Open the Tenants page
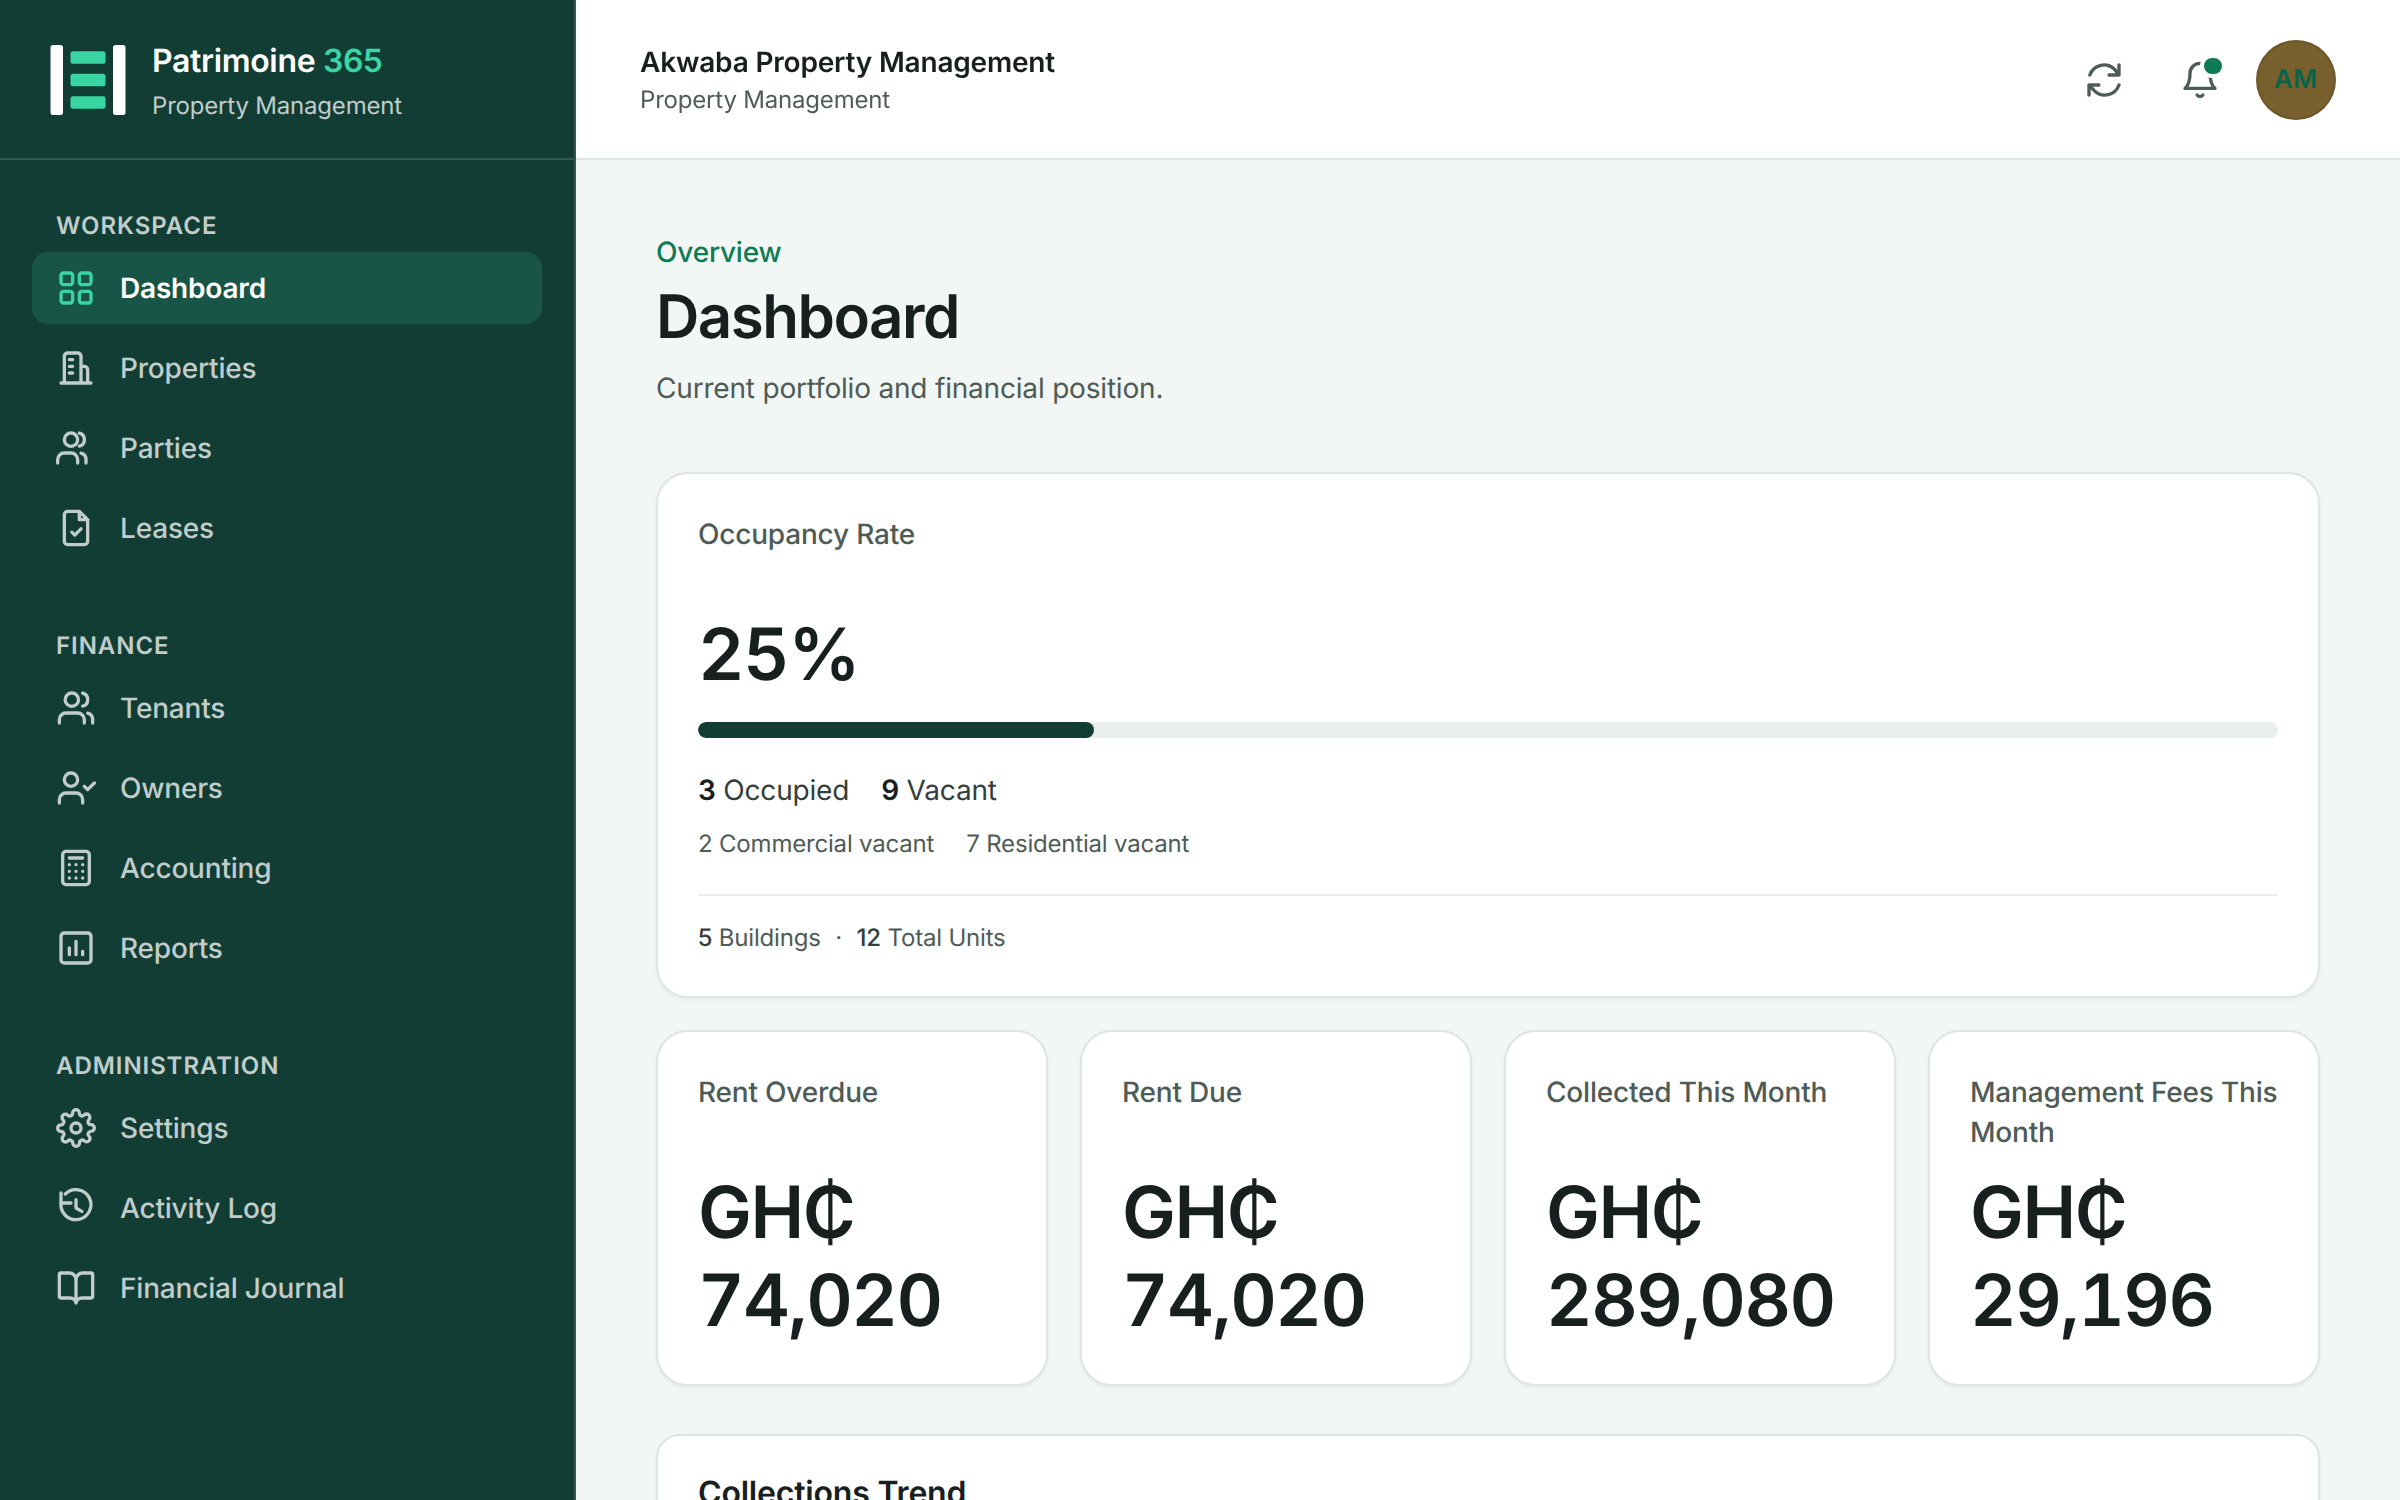2400x1500 pixels. click(x=287, y=708)
